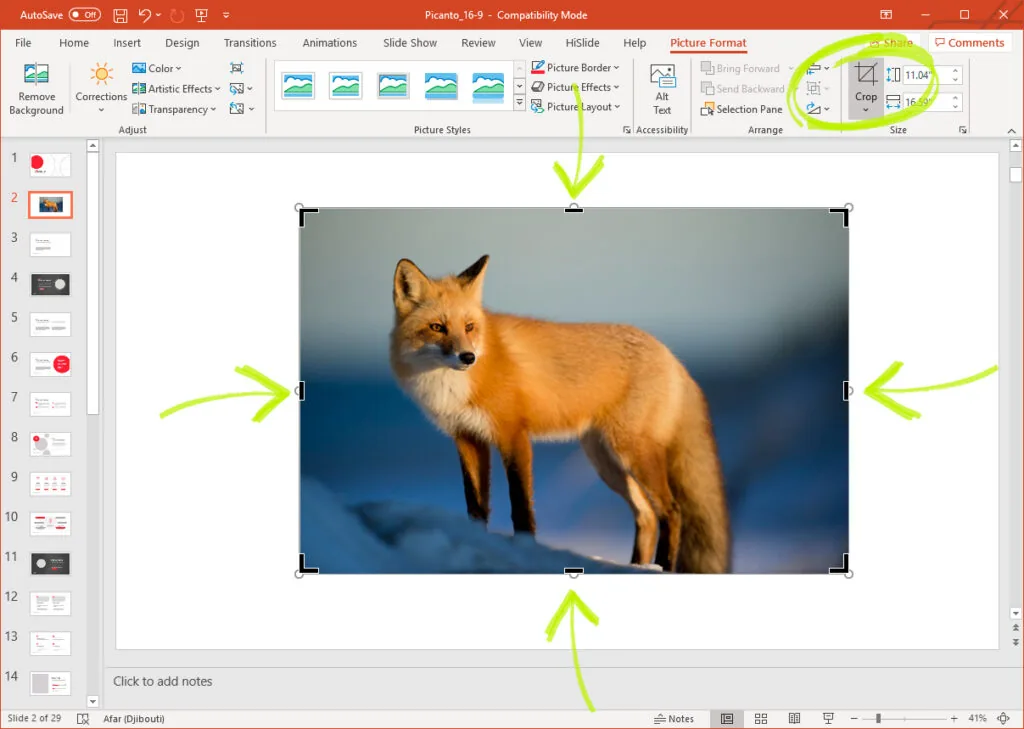
Task: Click the zoom in plus icon
Action: point(954,719)
